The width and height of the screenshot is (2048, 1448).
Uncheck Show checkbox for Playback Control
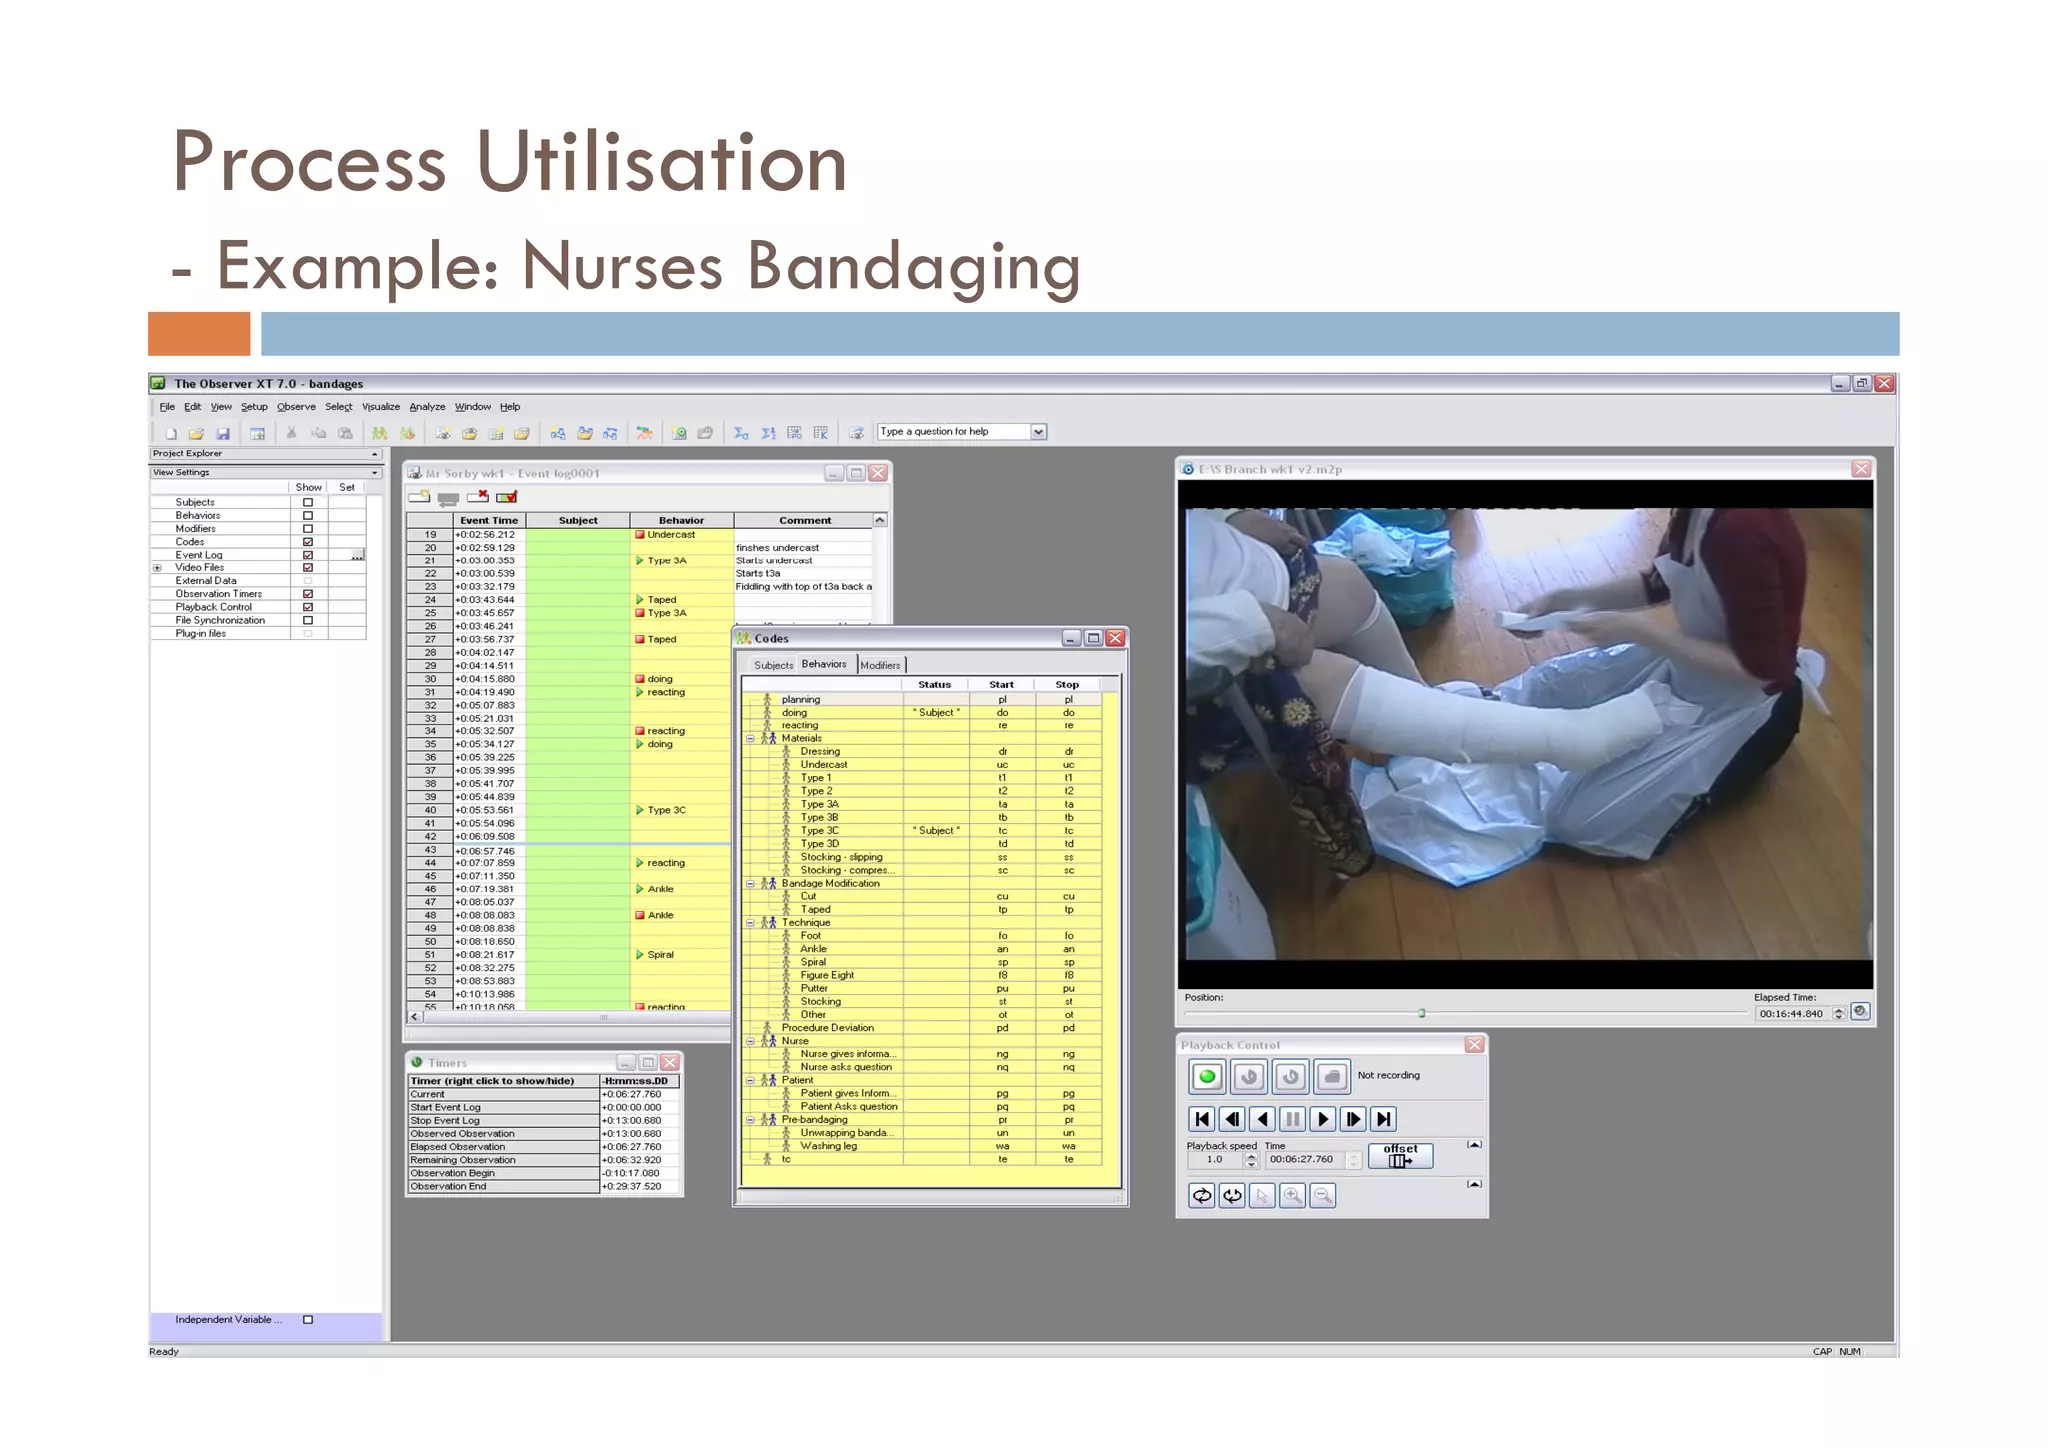coord(308,606)
